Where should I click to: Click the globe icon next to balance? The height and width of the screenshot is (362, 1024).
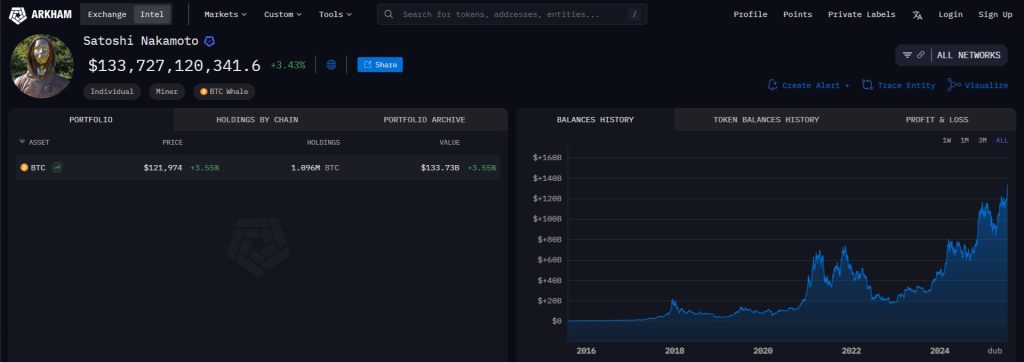click(331, 65)
